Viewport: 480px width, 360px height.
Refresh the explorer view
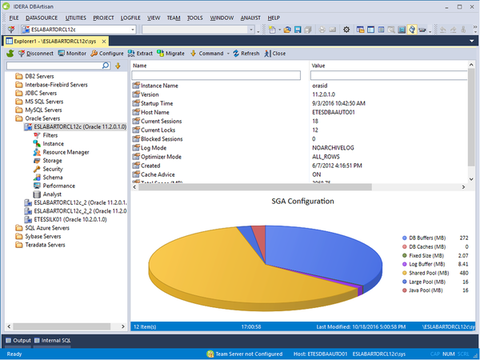point(246,53)
